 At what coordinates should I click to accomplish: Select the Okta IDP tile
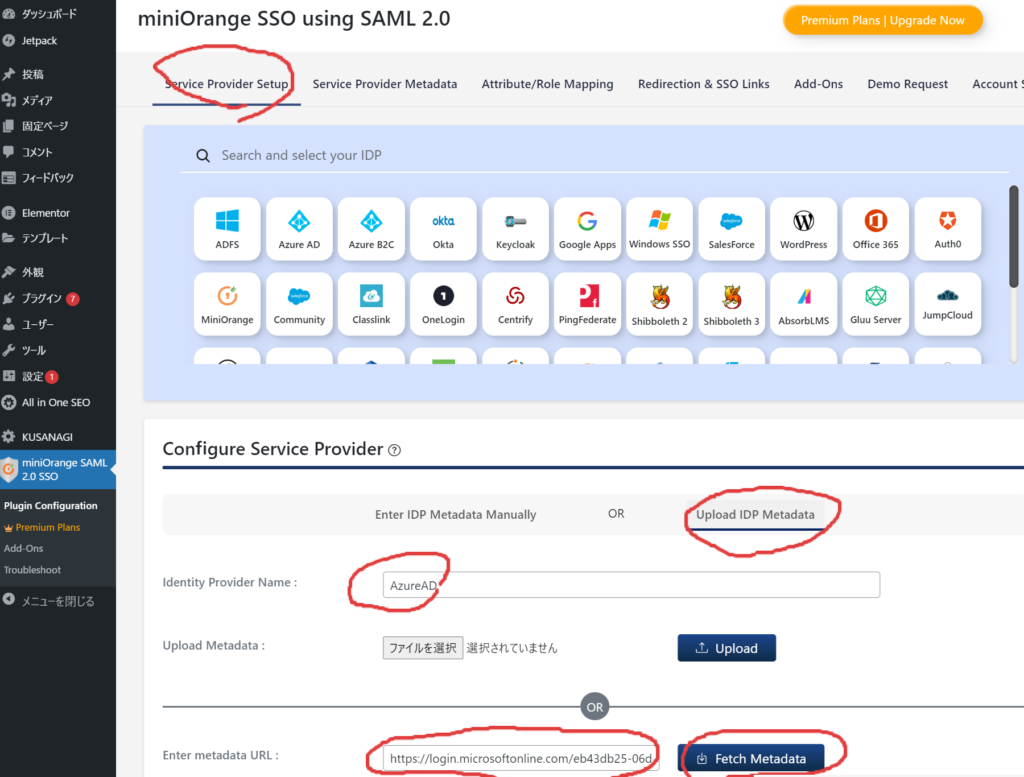443,229
